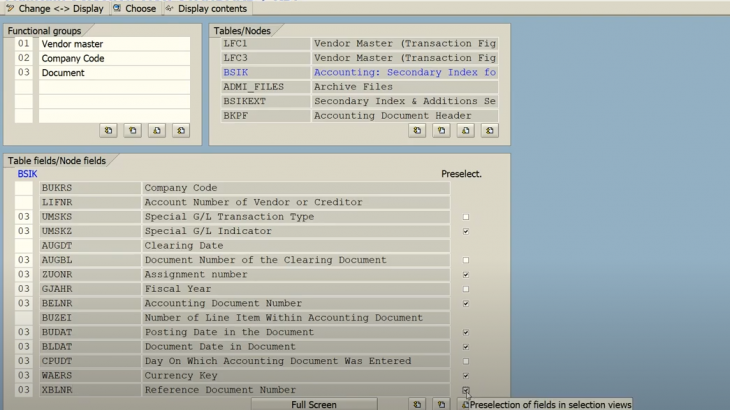This screenshot has height=410, width=730.
Task: Toggle preselection for CPUDT entry date field
Action: tap(466, 361)
